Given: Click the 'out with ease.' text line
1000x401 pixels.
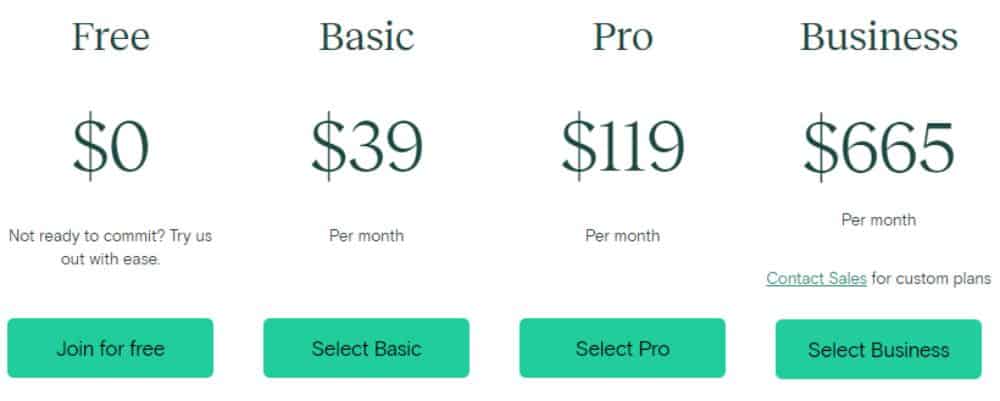Looking at the screenshot, I should tap(110, 259).
